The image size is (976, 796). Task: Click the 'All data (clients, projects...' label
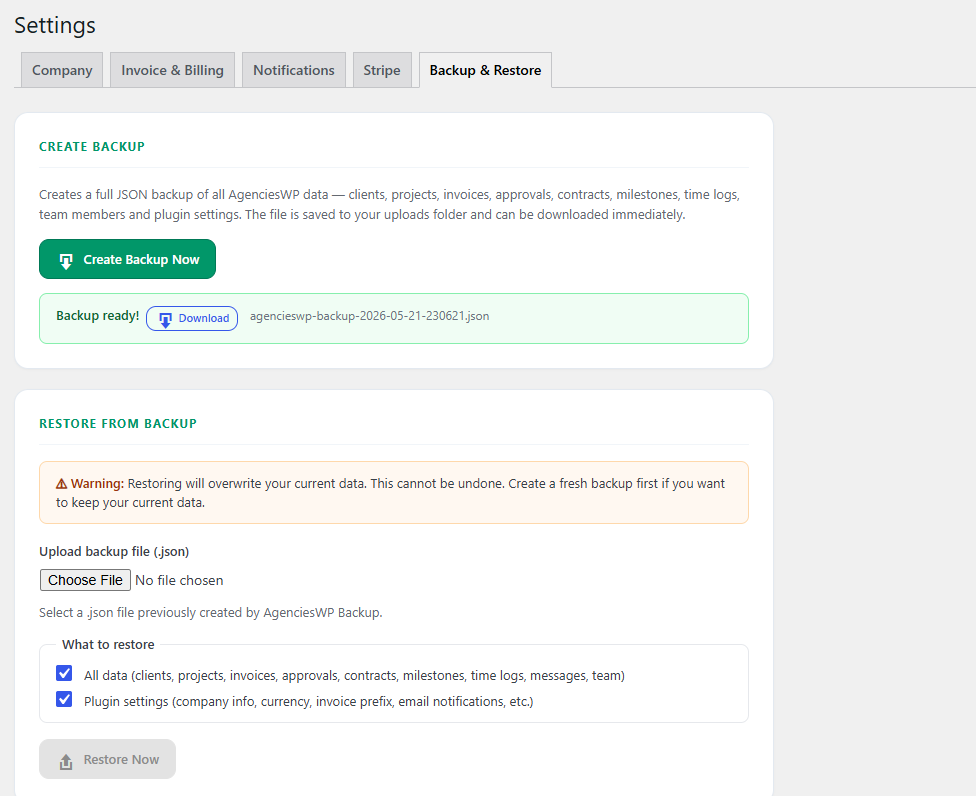[x=354, y=675]
